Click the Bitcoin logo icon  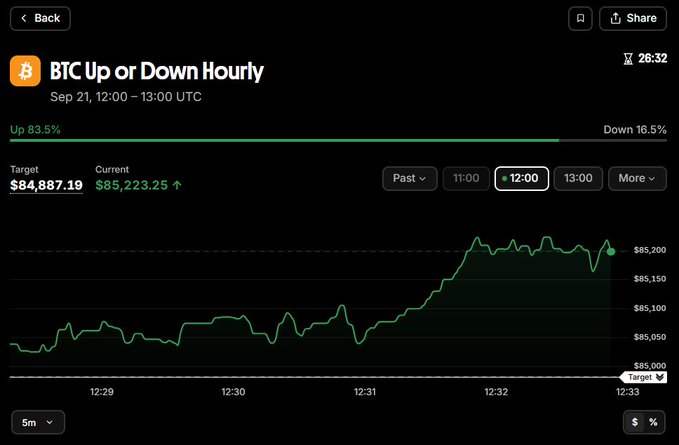(25, 71)
